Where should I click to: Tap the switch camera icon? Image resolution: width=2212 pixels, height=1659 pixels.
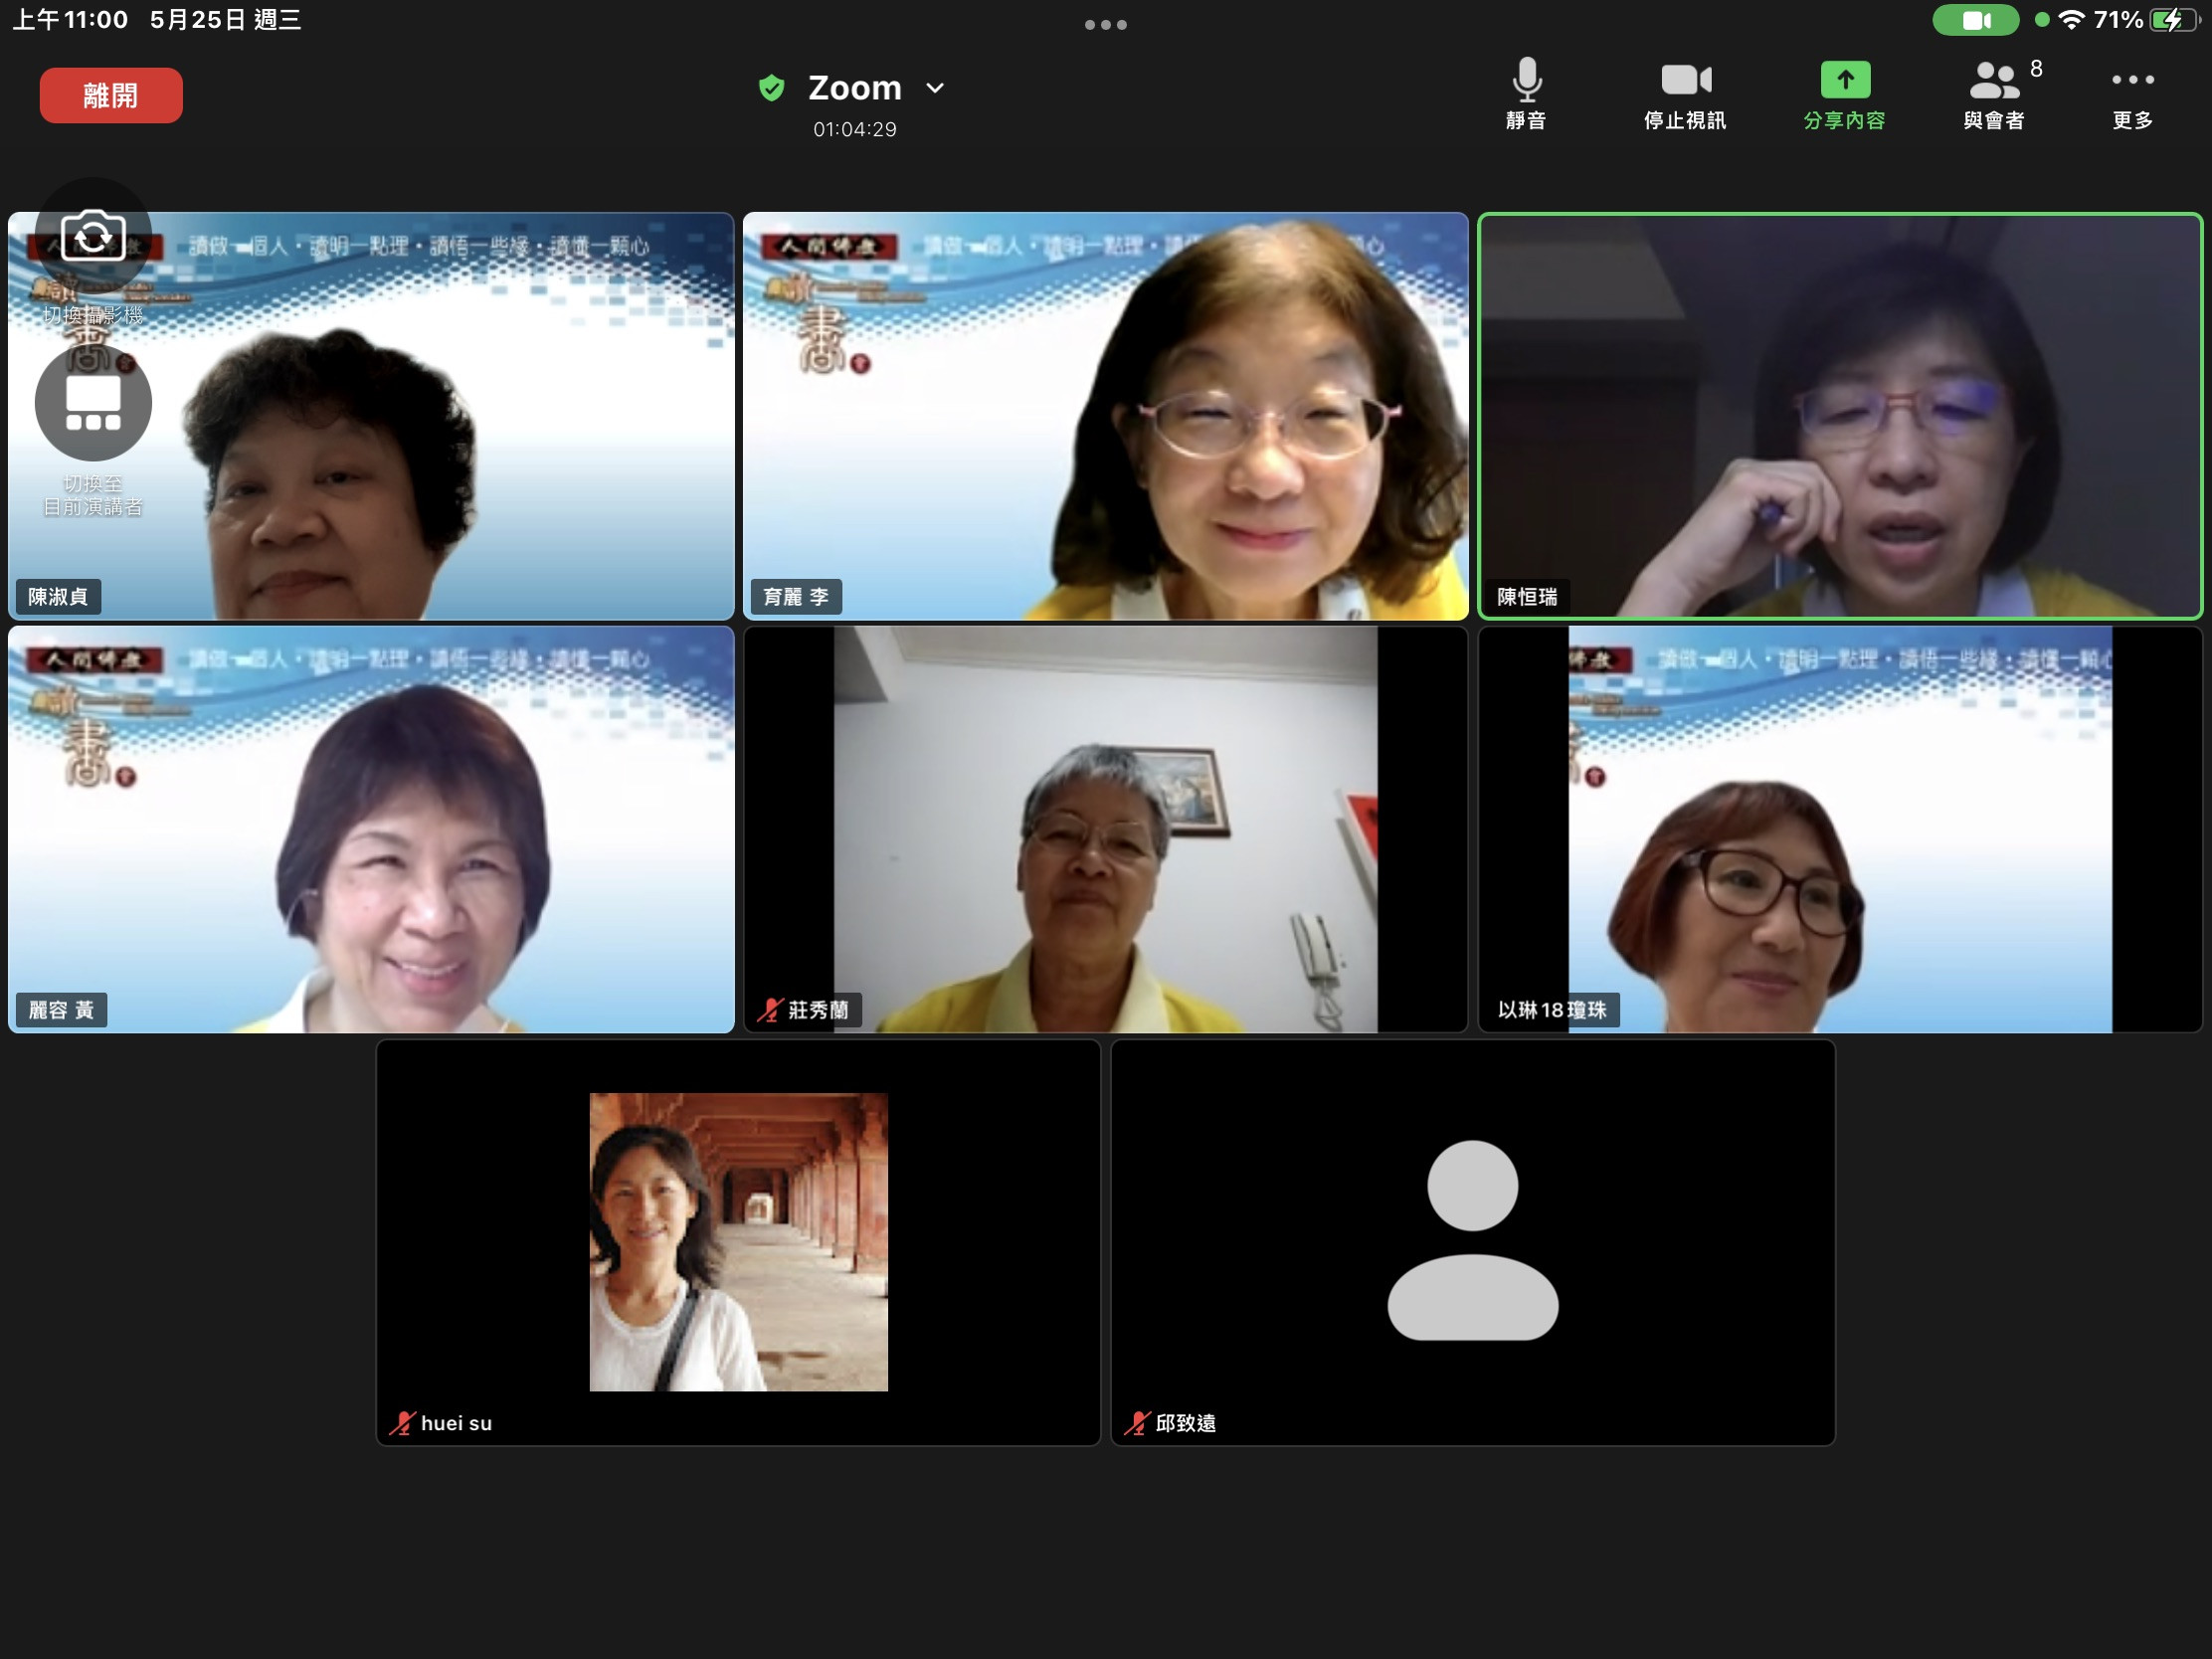[x=93, y=237]
